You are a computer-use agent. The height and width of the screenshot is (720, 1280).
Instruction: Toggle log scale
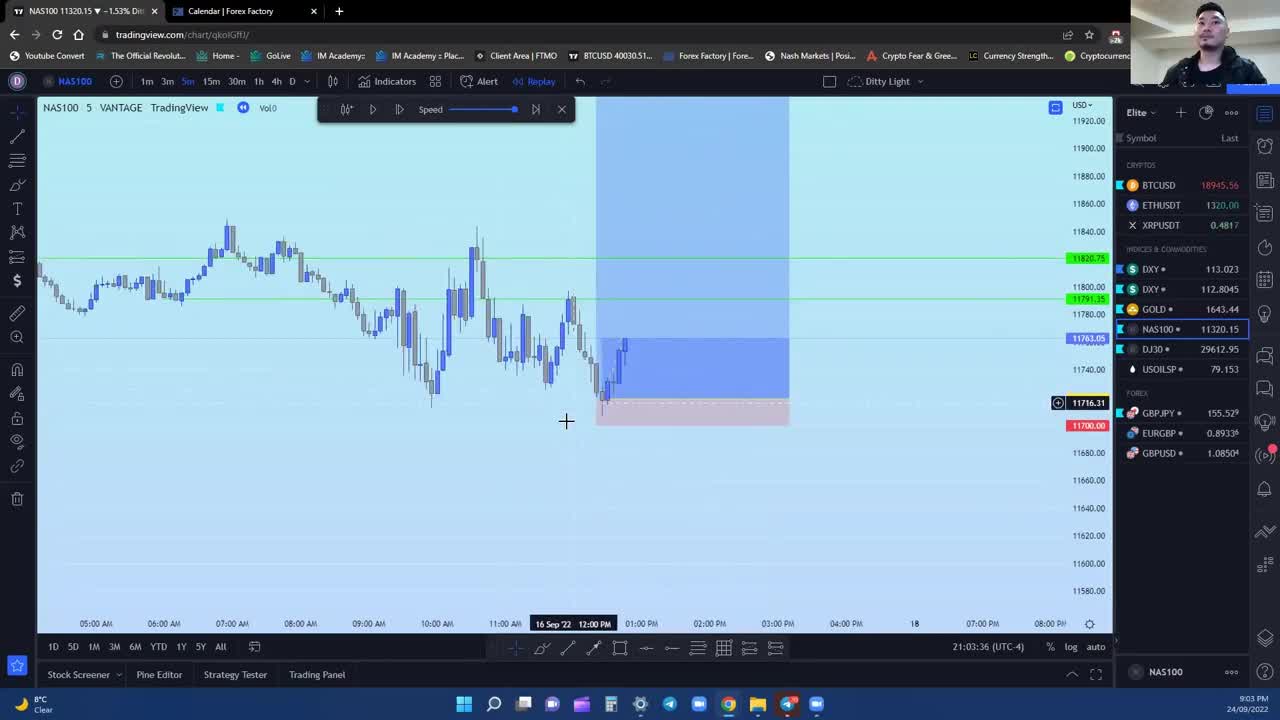[x=1070, y=647]
